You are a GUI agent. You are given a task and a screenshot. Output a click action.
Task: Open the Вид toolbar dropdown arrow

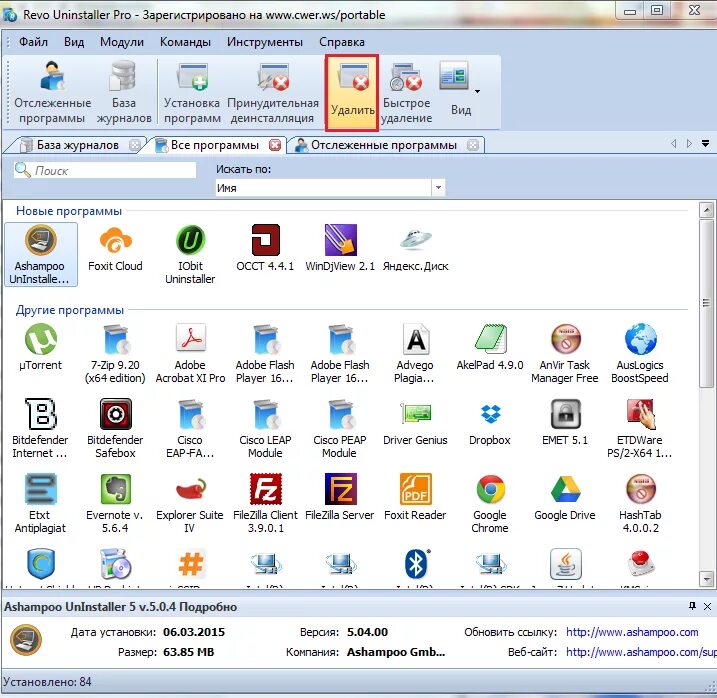477,91
